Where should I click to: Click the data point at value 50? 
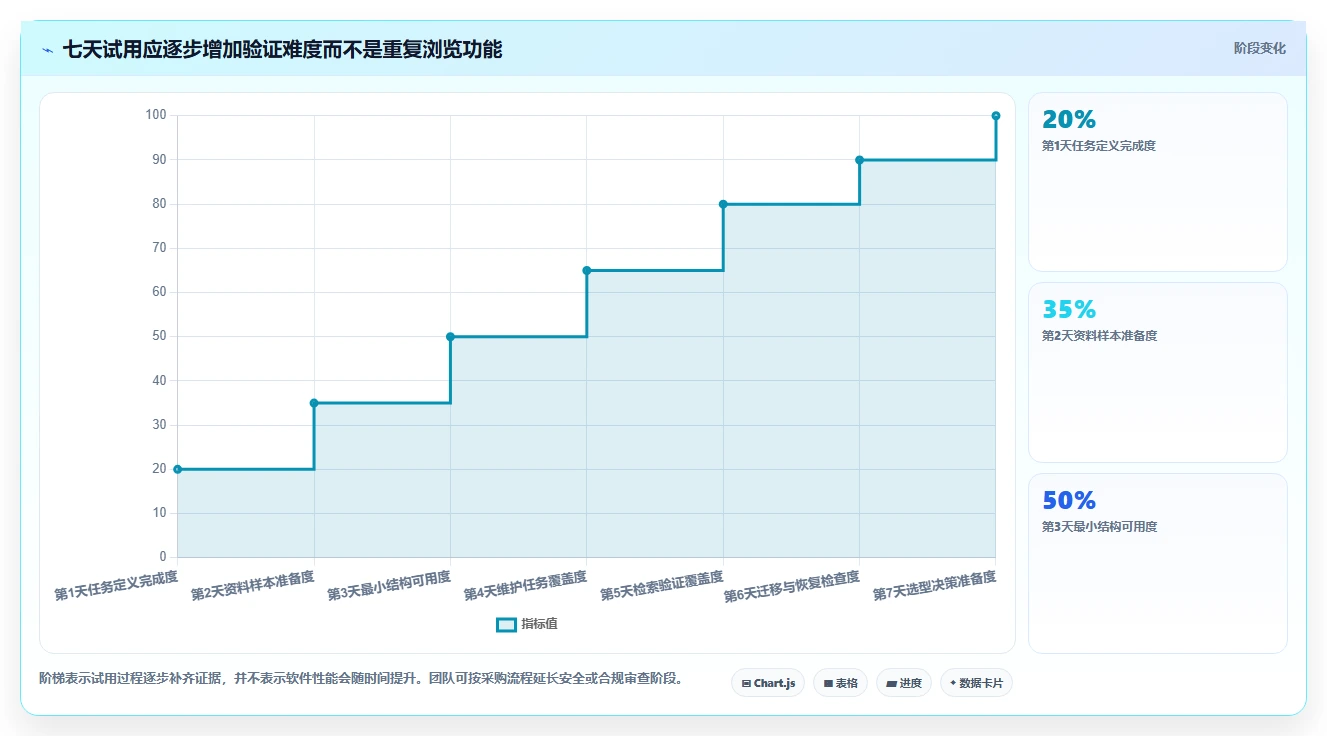pos(450,337)
